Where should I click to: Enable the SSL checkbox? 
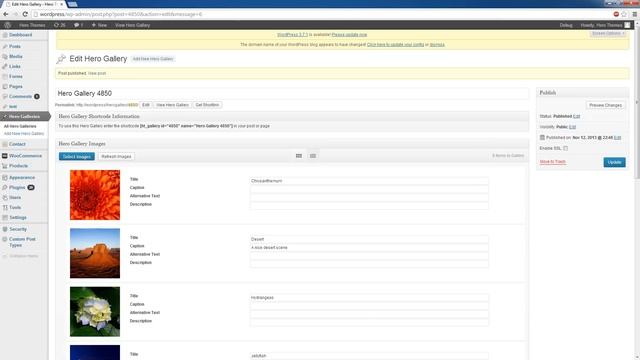(x=565, y=148)
